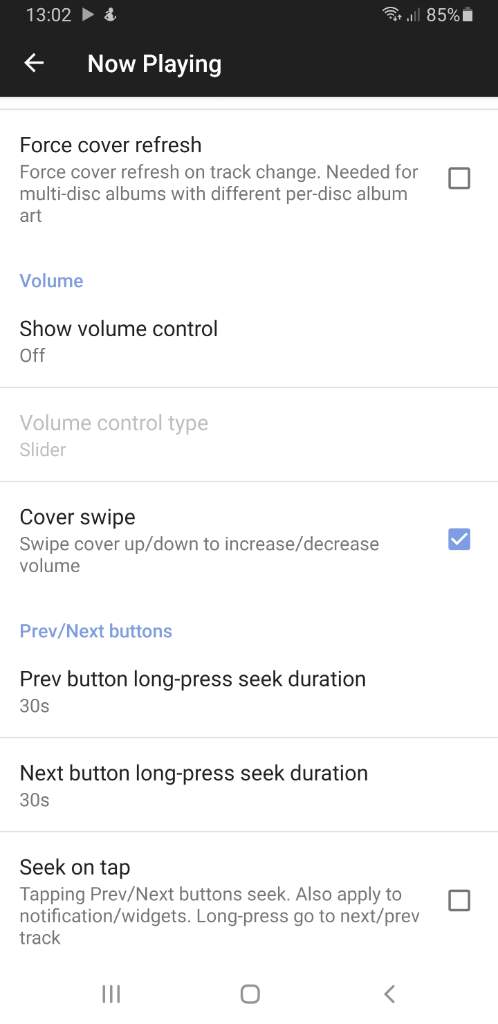Tap the back arrow in header

[33, 63]
